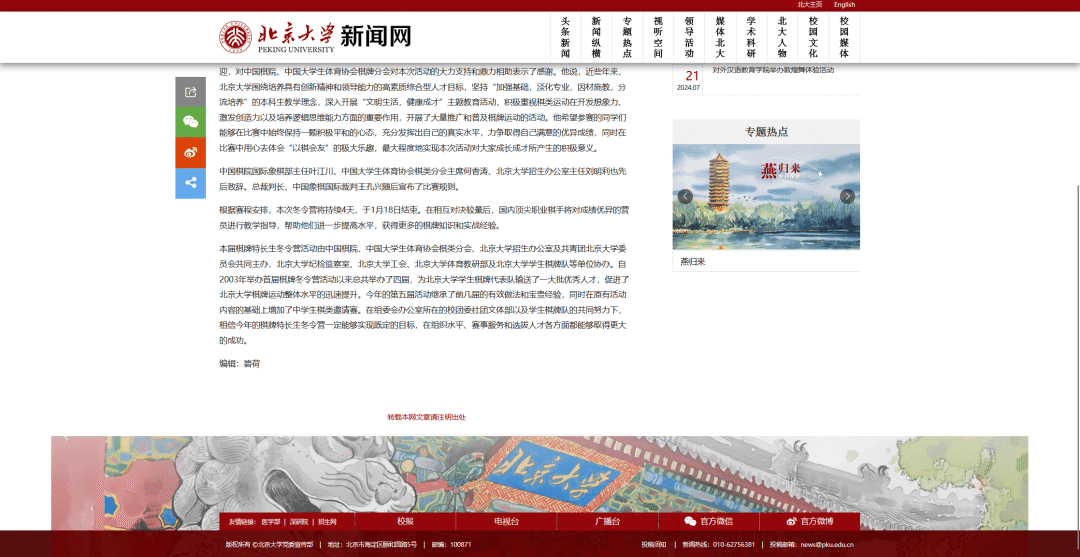The image size is (1080, 557).
Task: Open 头条新闻 navigation menu
Action: [x=565, y=37]
